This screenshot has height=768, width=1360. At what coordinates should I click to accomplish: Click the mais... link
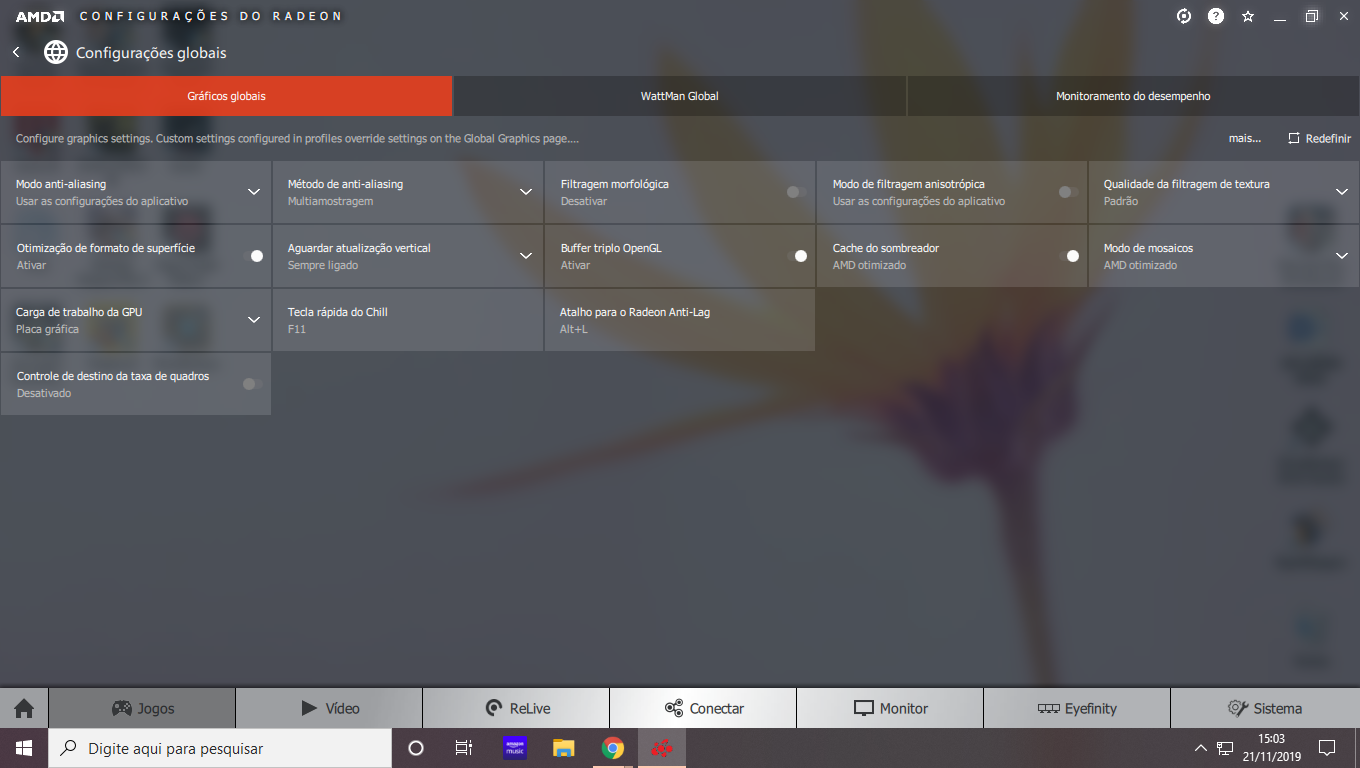[x=1245, y=139]
